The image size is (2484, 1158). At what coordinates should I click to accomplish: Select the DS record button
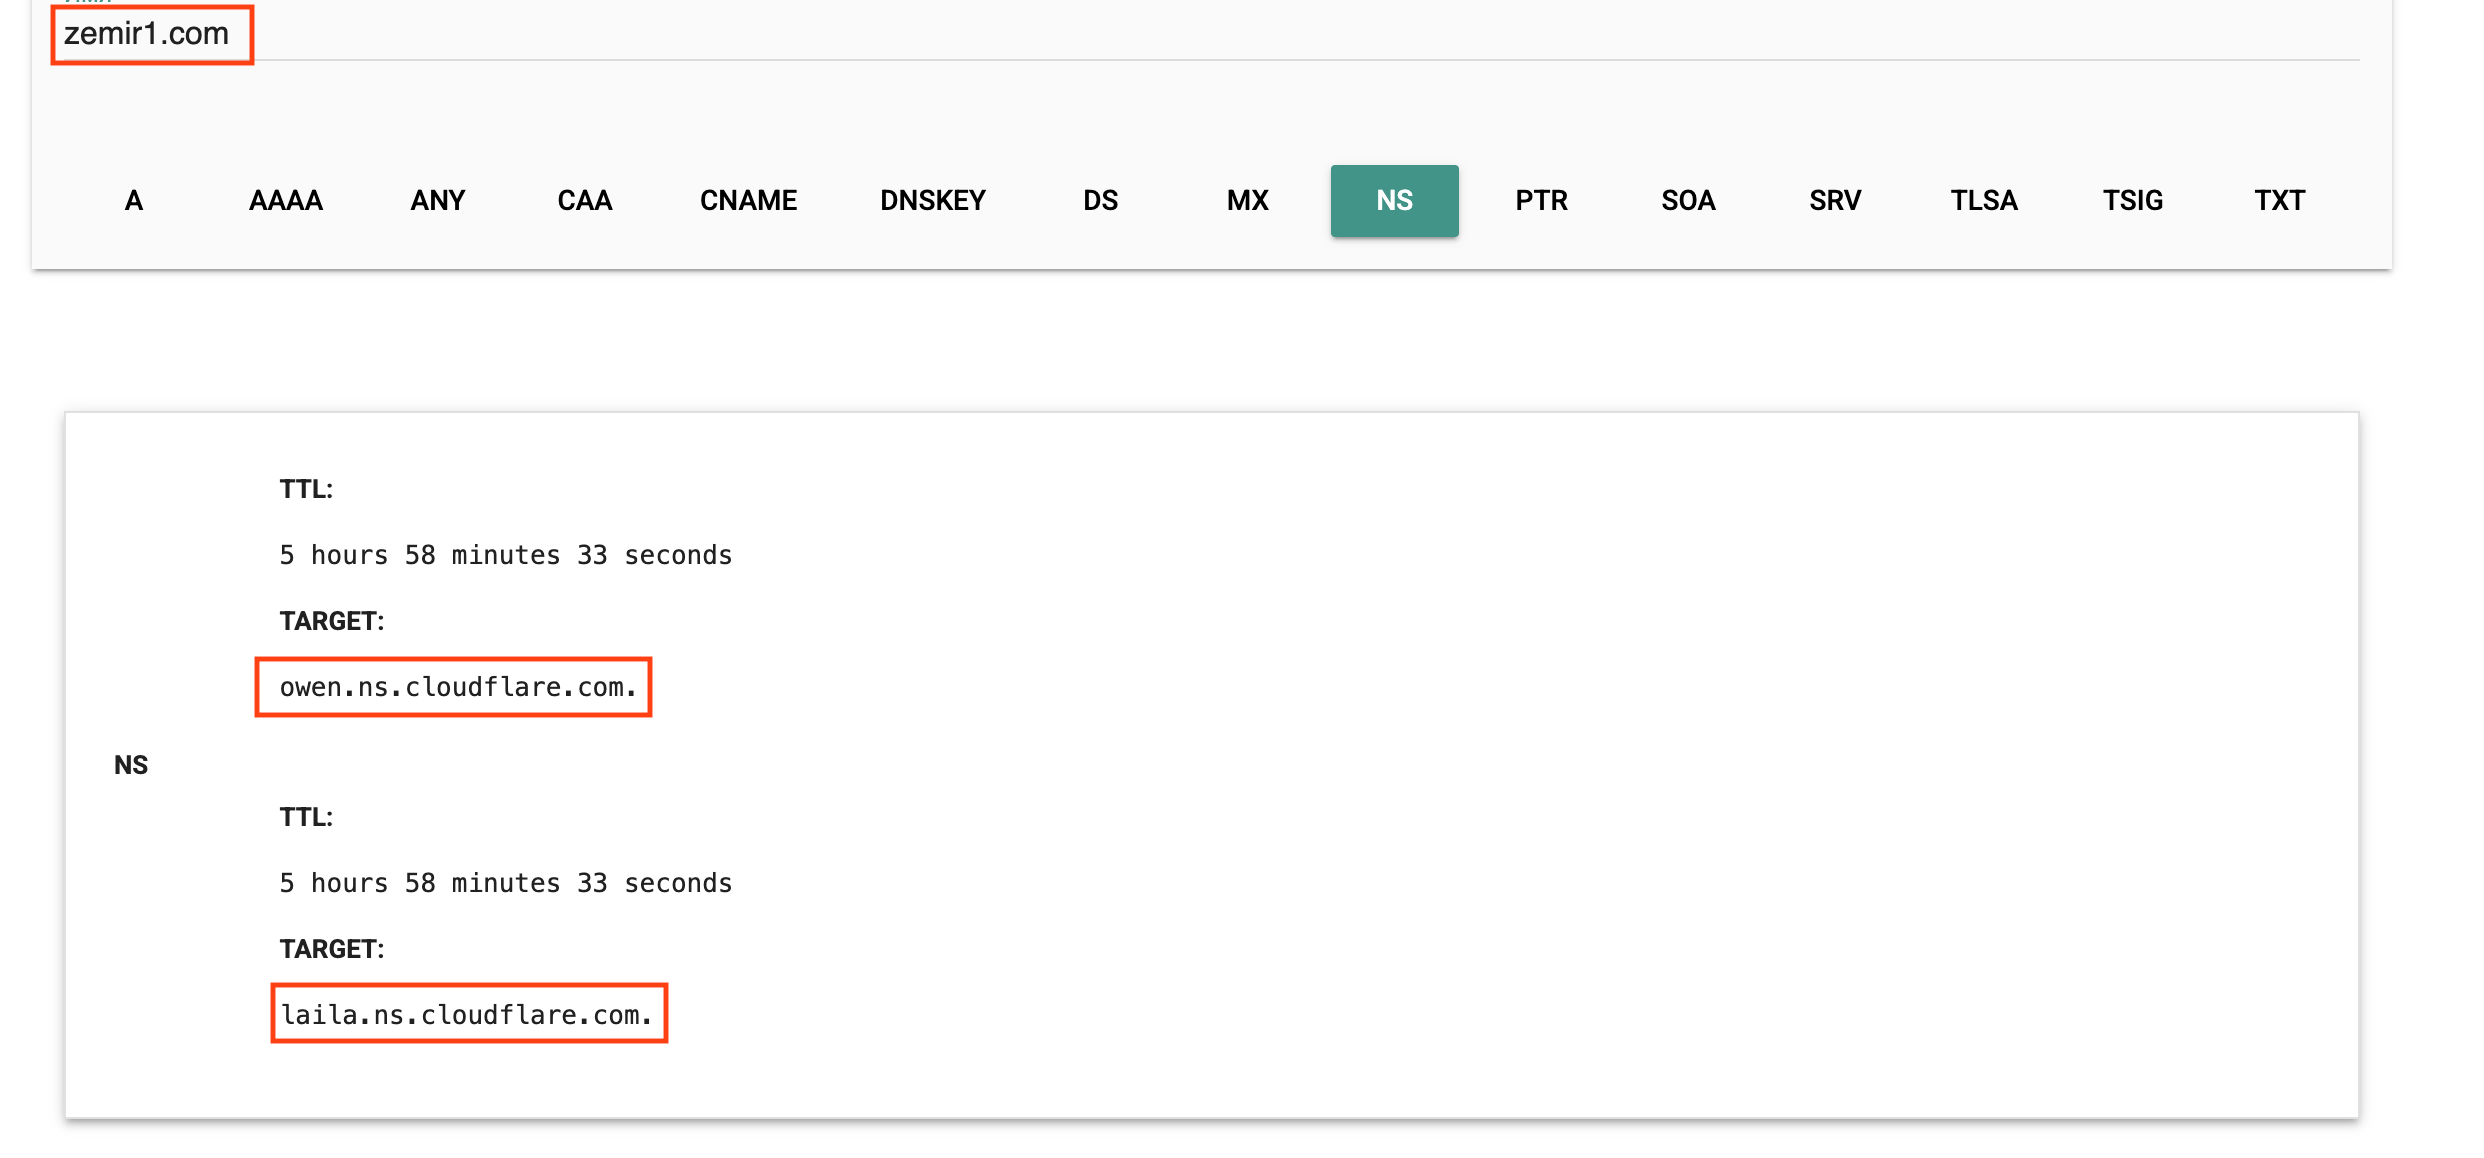[x=1100, y=201]
